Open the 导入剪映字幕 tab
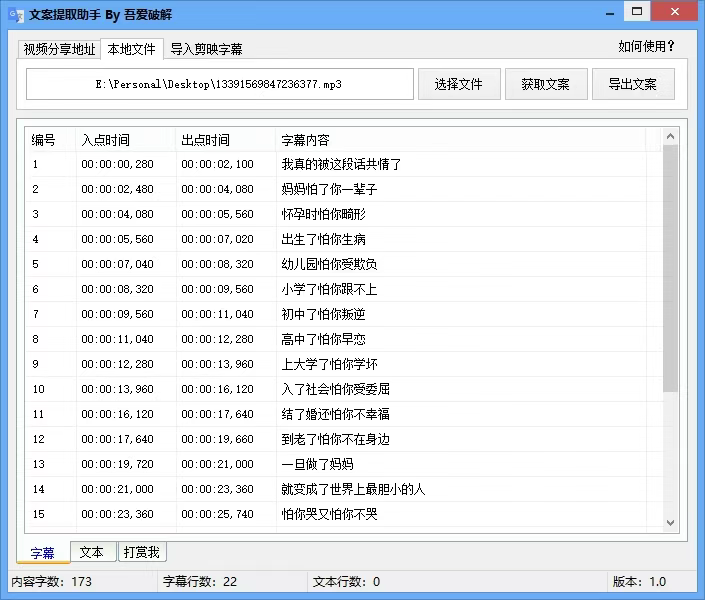The height and width of the screenshot is (600, 705). 206,49
